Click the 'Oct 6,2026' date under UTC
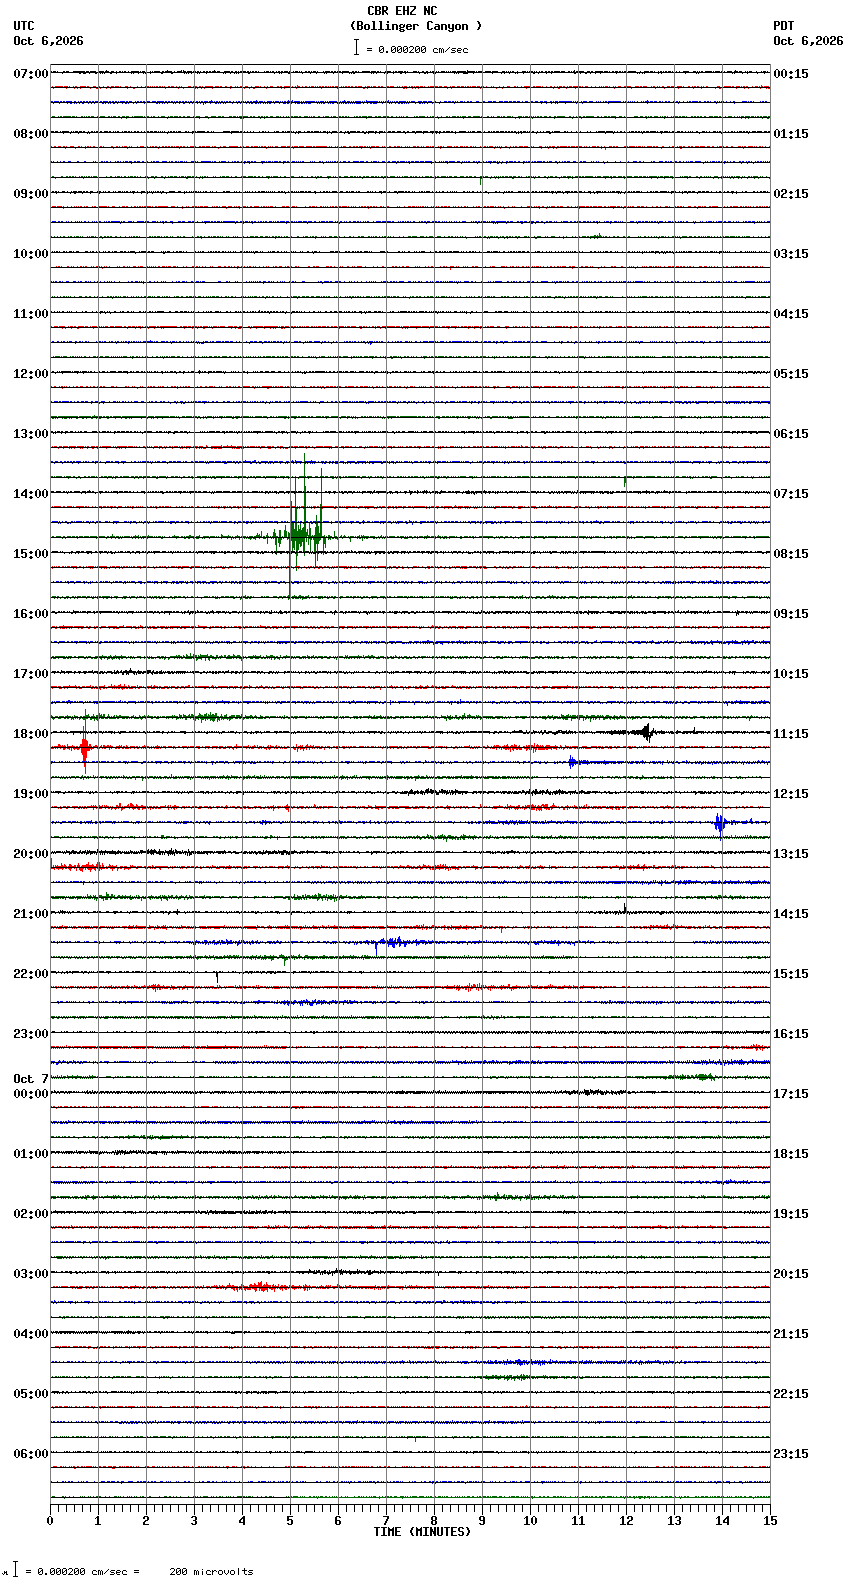 coord(48,41)
